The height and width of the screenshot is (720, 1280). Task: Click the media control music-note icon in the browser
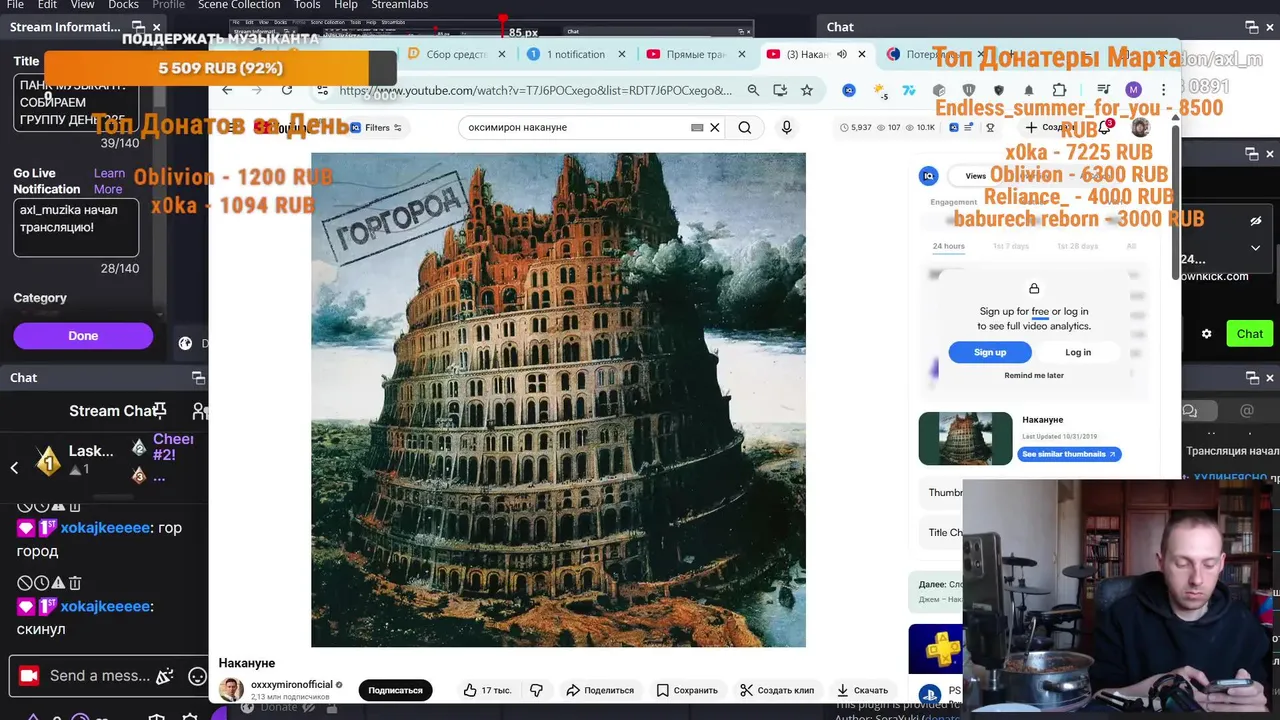(x=1103, y=90)
